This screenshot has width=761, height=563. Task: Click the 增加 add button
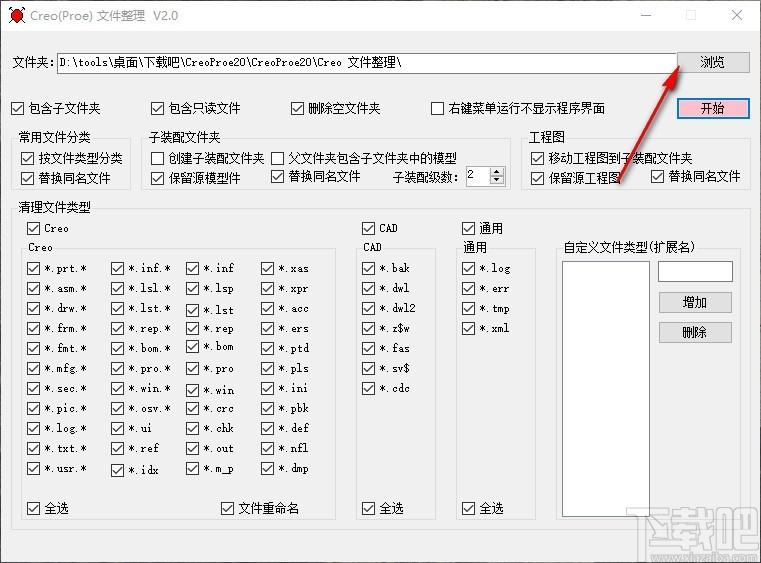pos(695,302)
